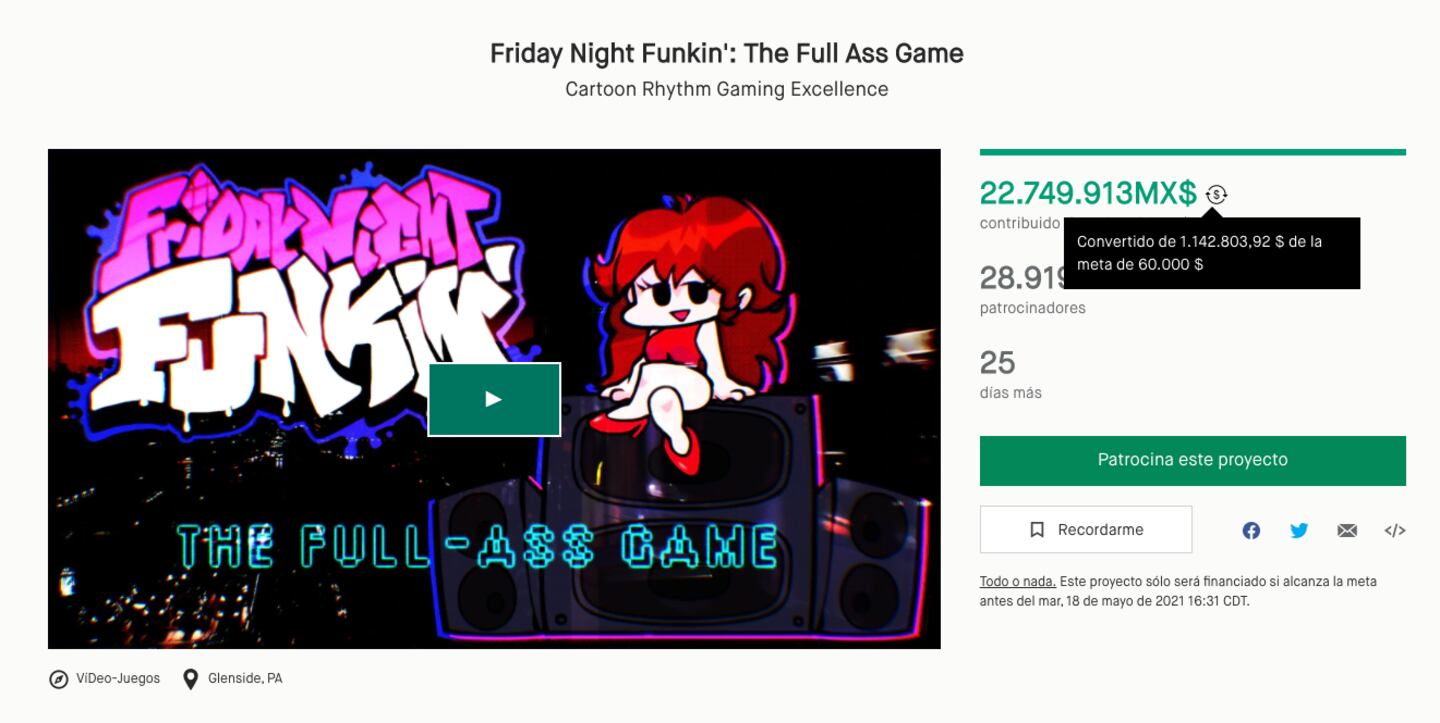Share the project on Twitter
The width and height of the screenshot is (1440, 723).
point(1299,531)
